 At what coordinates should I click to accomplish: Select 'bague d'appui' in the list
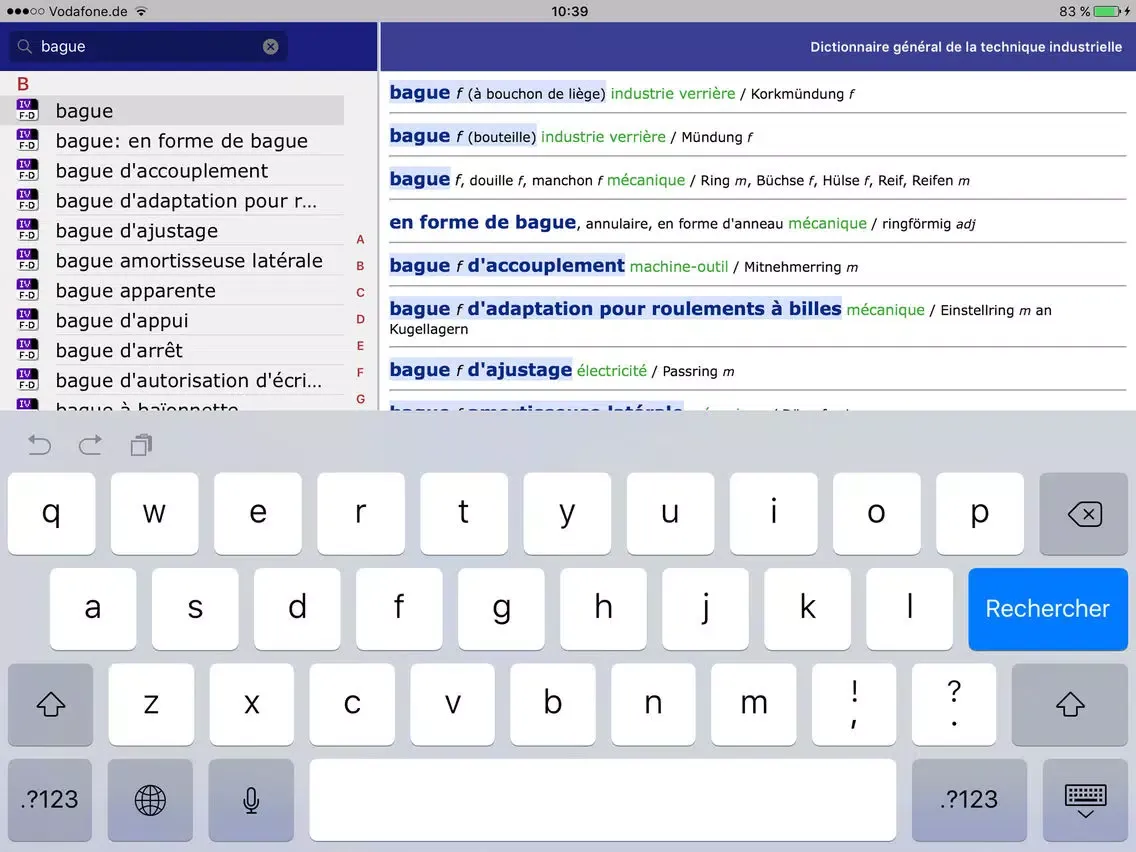click(x=172, y=320)
